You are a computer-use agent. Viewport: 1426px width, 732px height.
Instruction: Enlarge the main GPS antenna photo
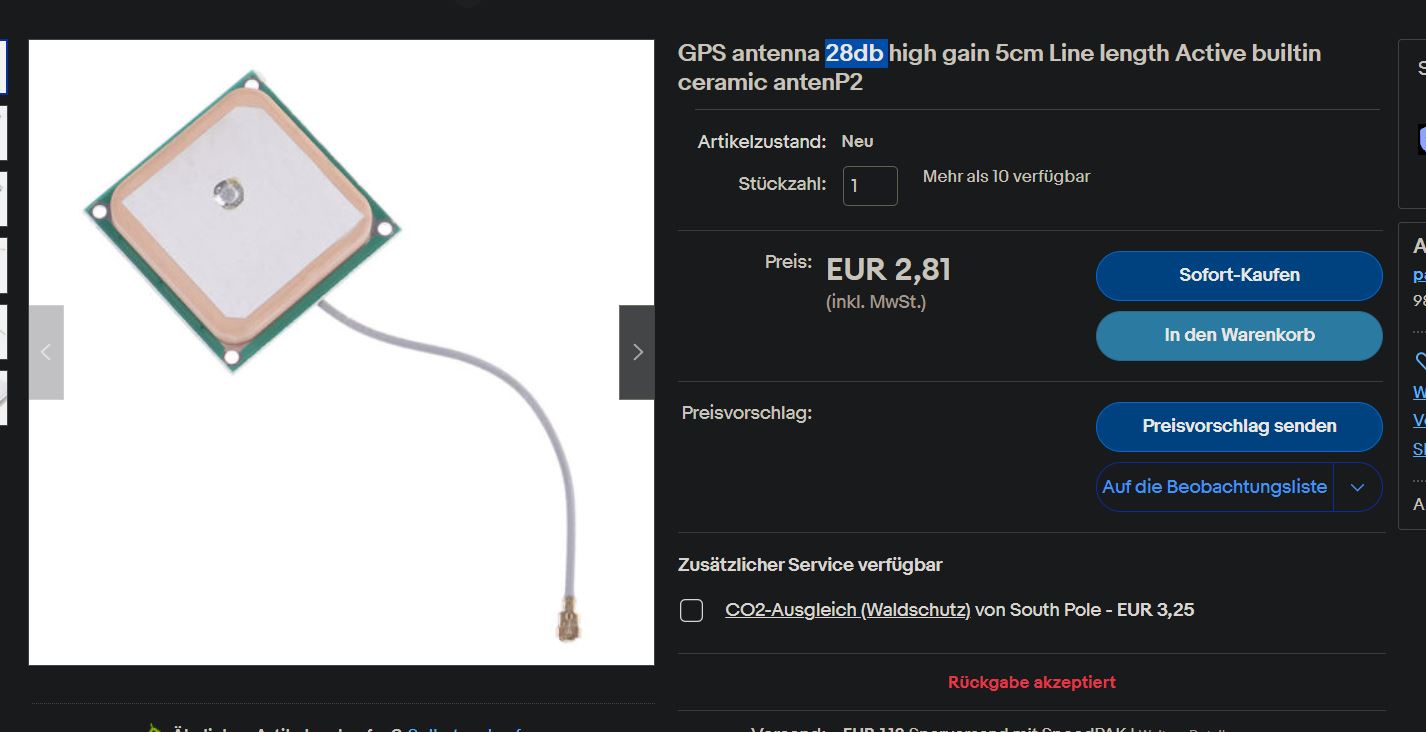[x=341, y=352]
